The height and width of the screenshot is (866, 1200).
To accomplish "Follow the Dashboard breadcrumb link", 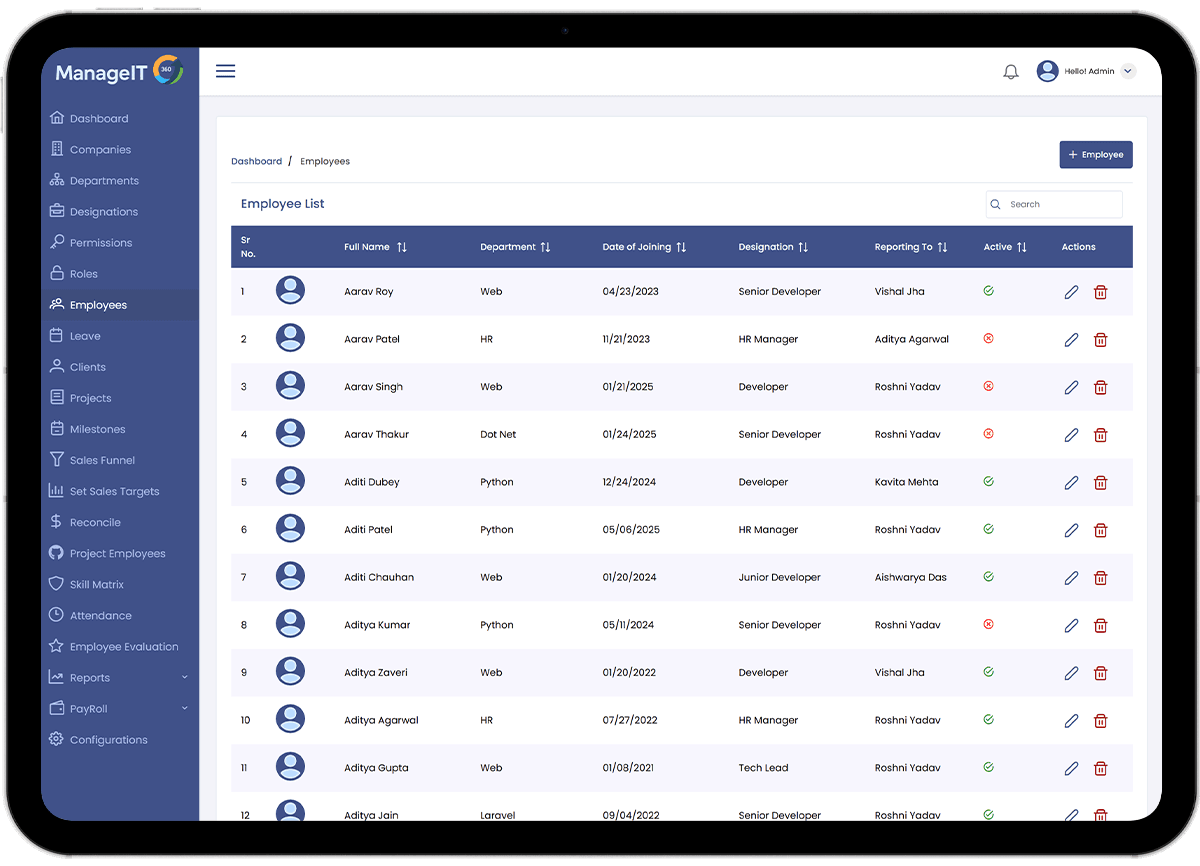I will 256,161.
